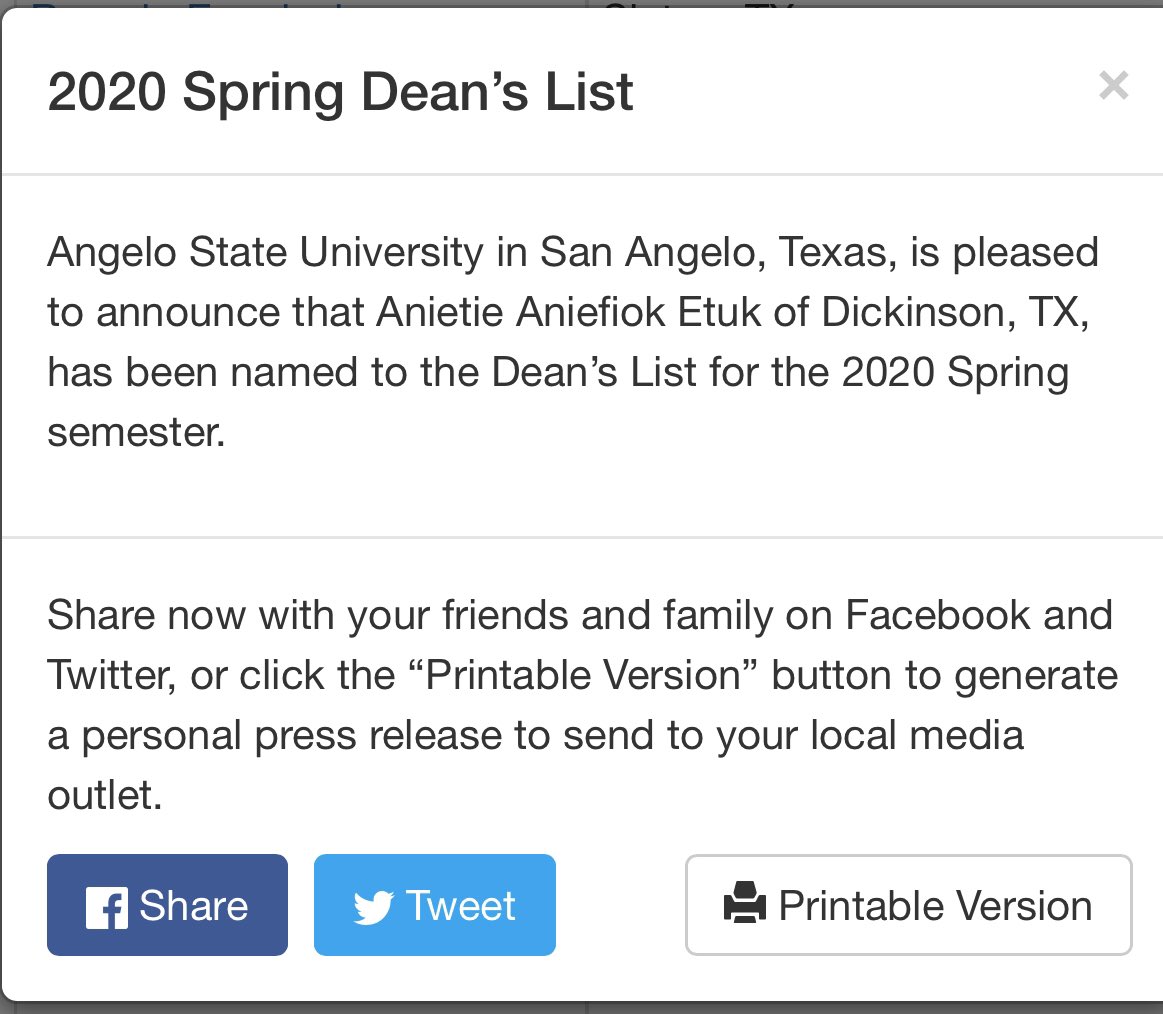Image resolution: width=1163 pixels, height=1014 pixels.
Task: Click the Facebook logo icon
Action: (106, 908)
